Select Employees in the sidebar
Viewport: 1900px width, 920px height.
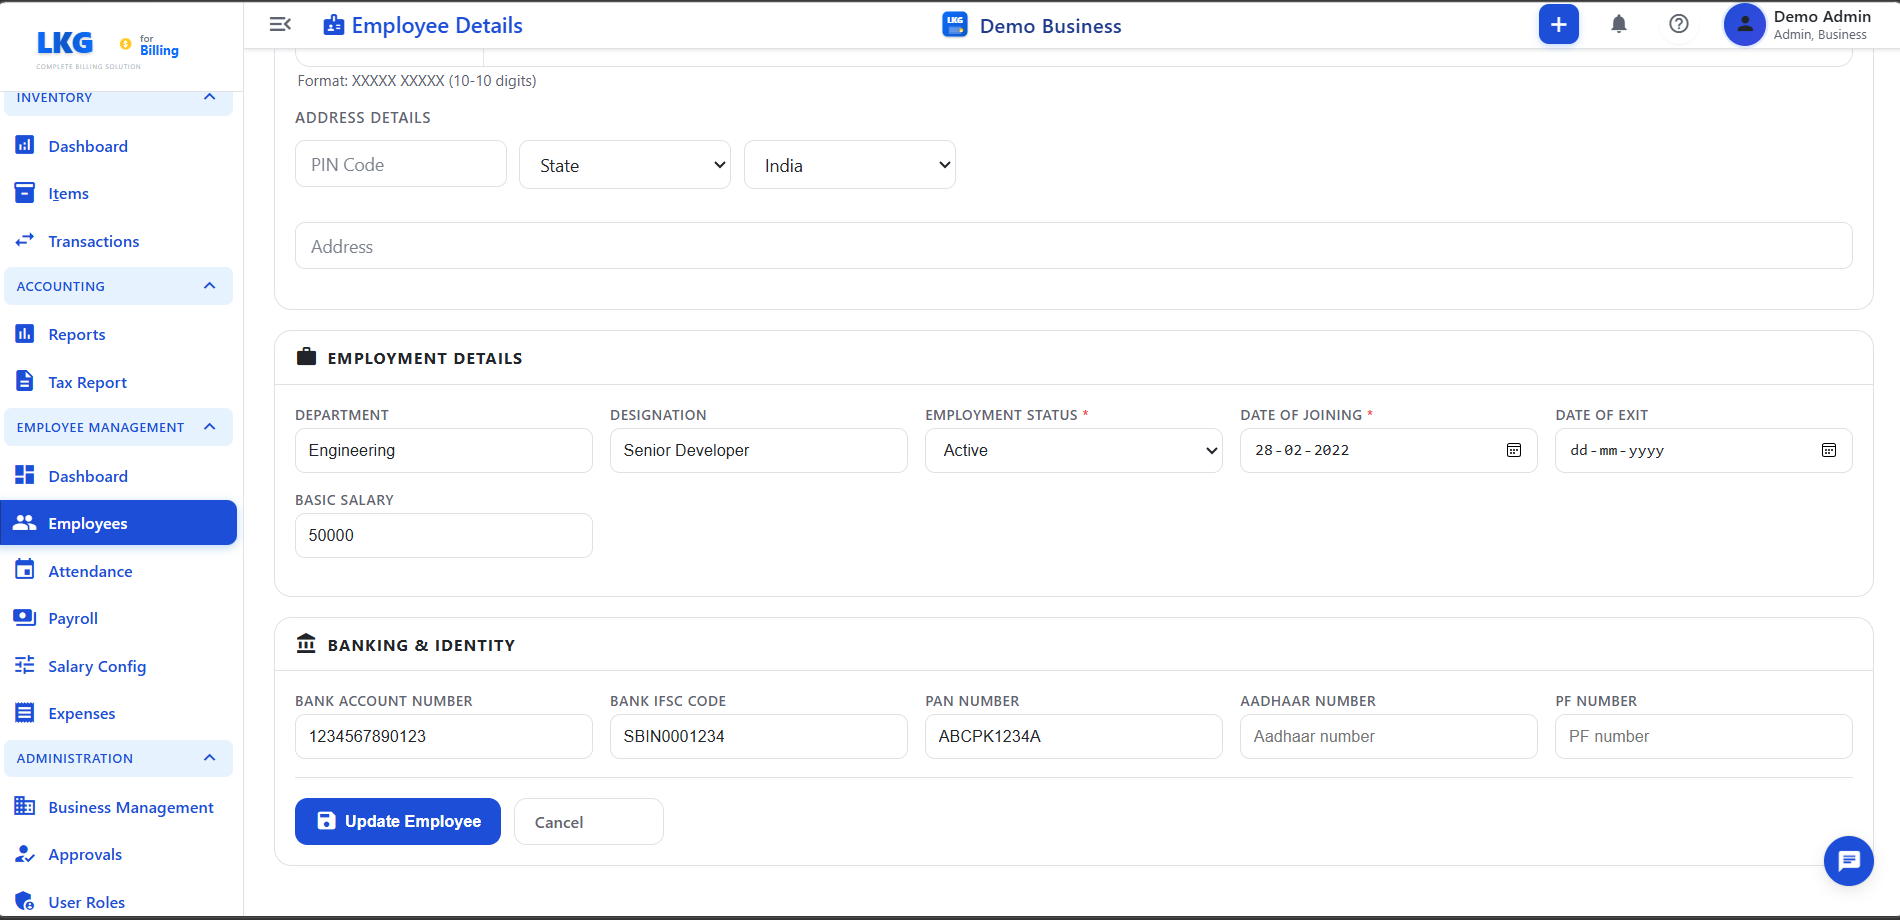(x=119, y=523)
